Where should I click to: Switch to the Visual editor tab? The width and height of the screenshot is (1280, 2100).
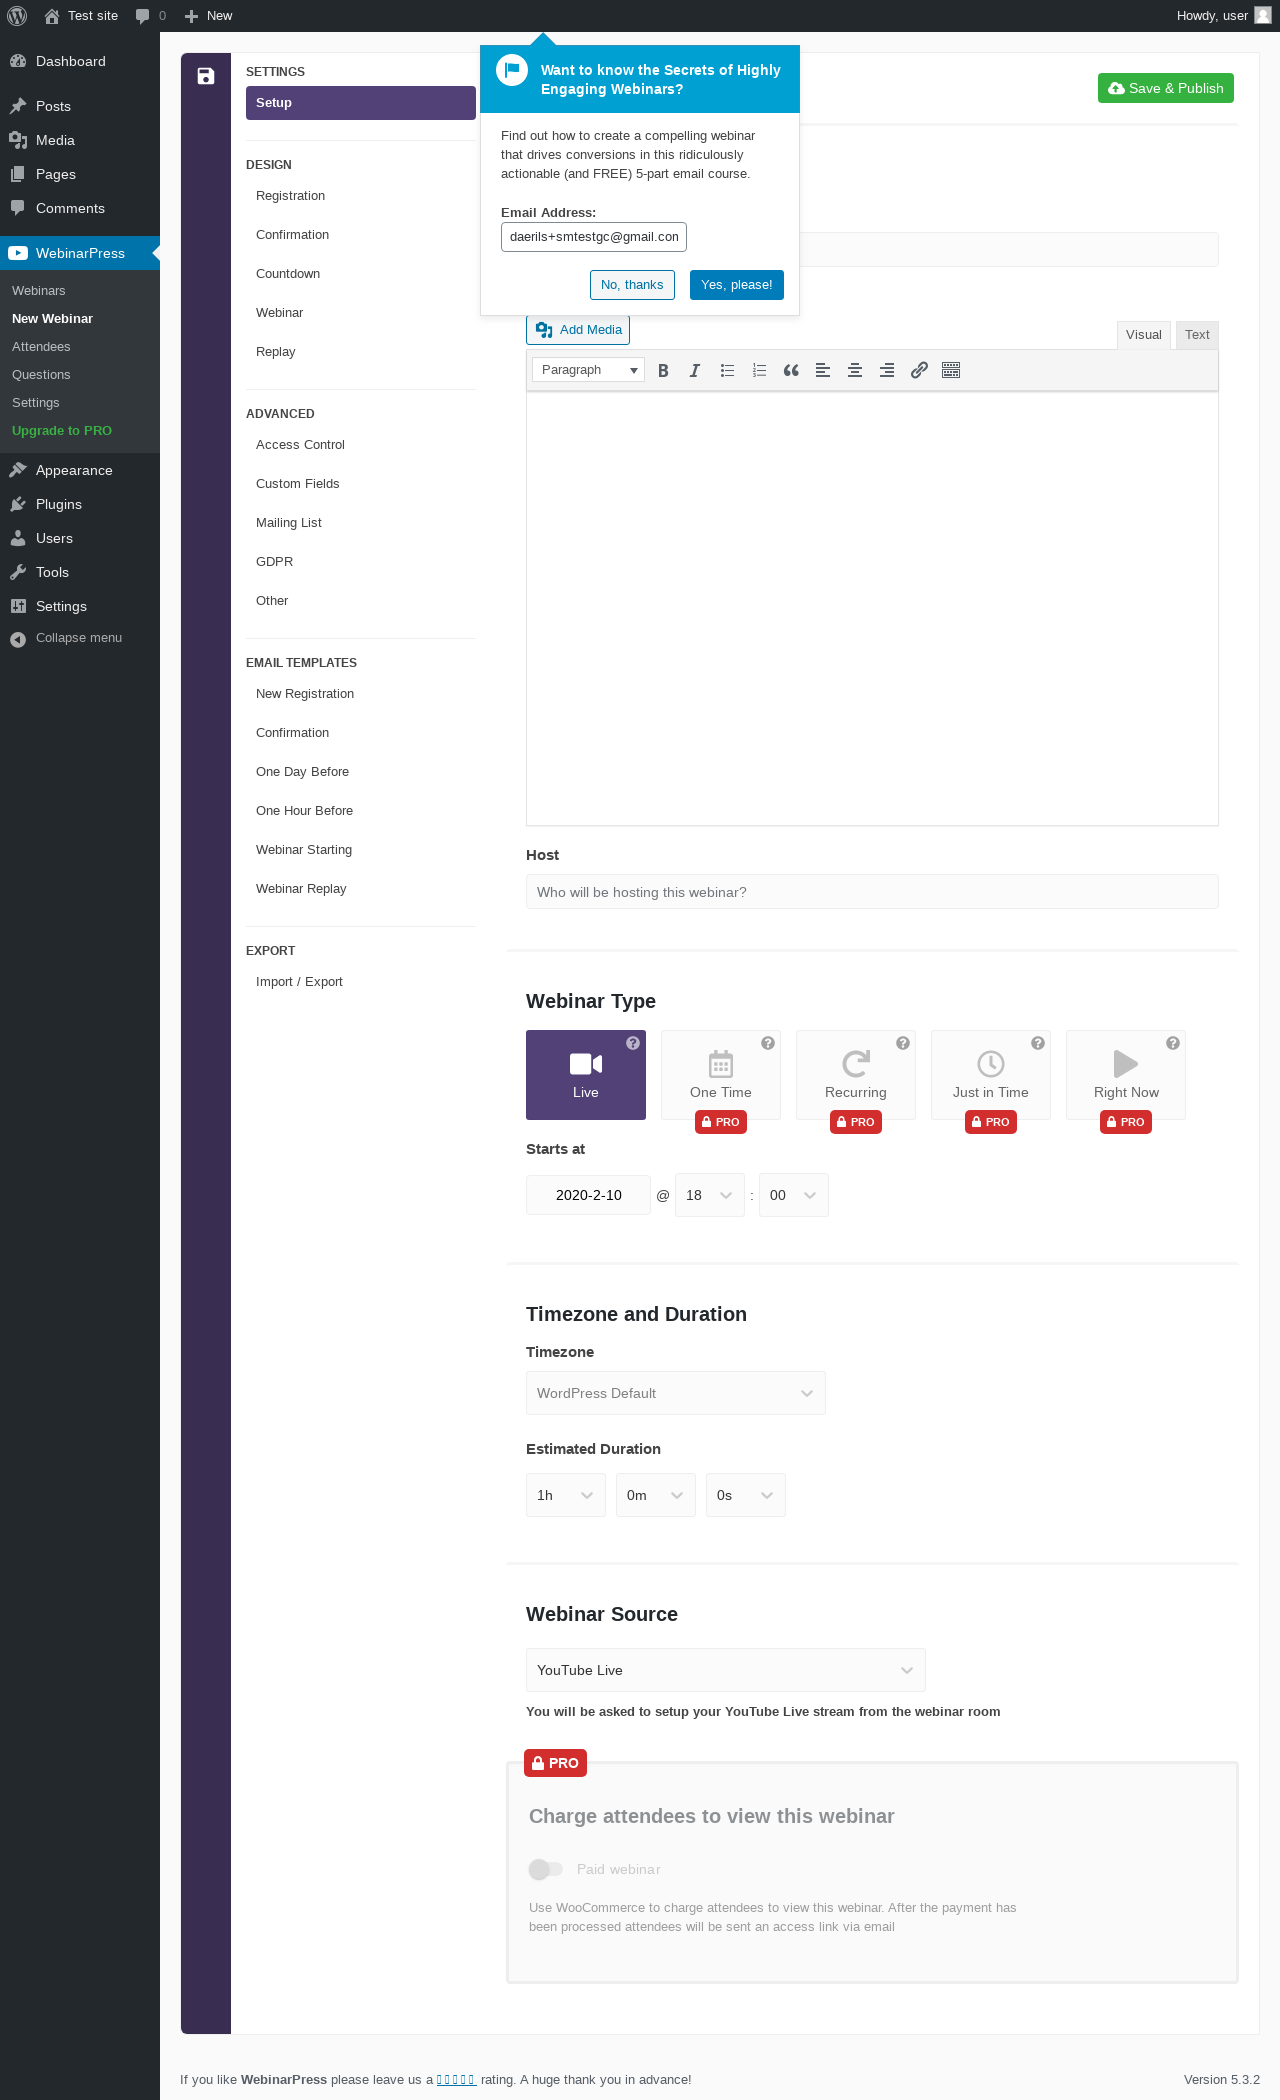pos(1144,335)
